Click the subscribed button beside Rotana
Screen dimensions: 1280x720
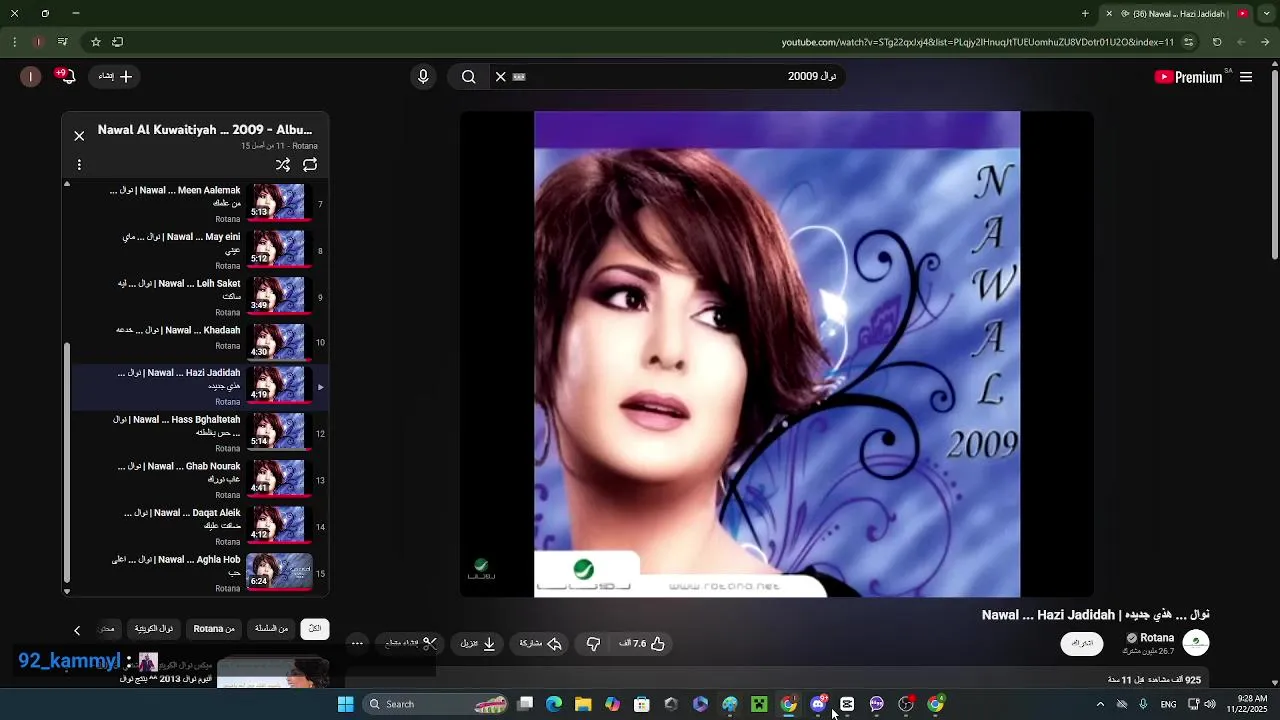[1082, 643]
